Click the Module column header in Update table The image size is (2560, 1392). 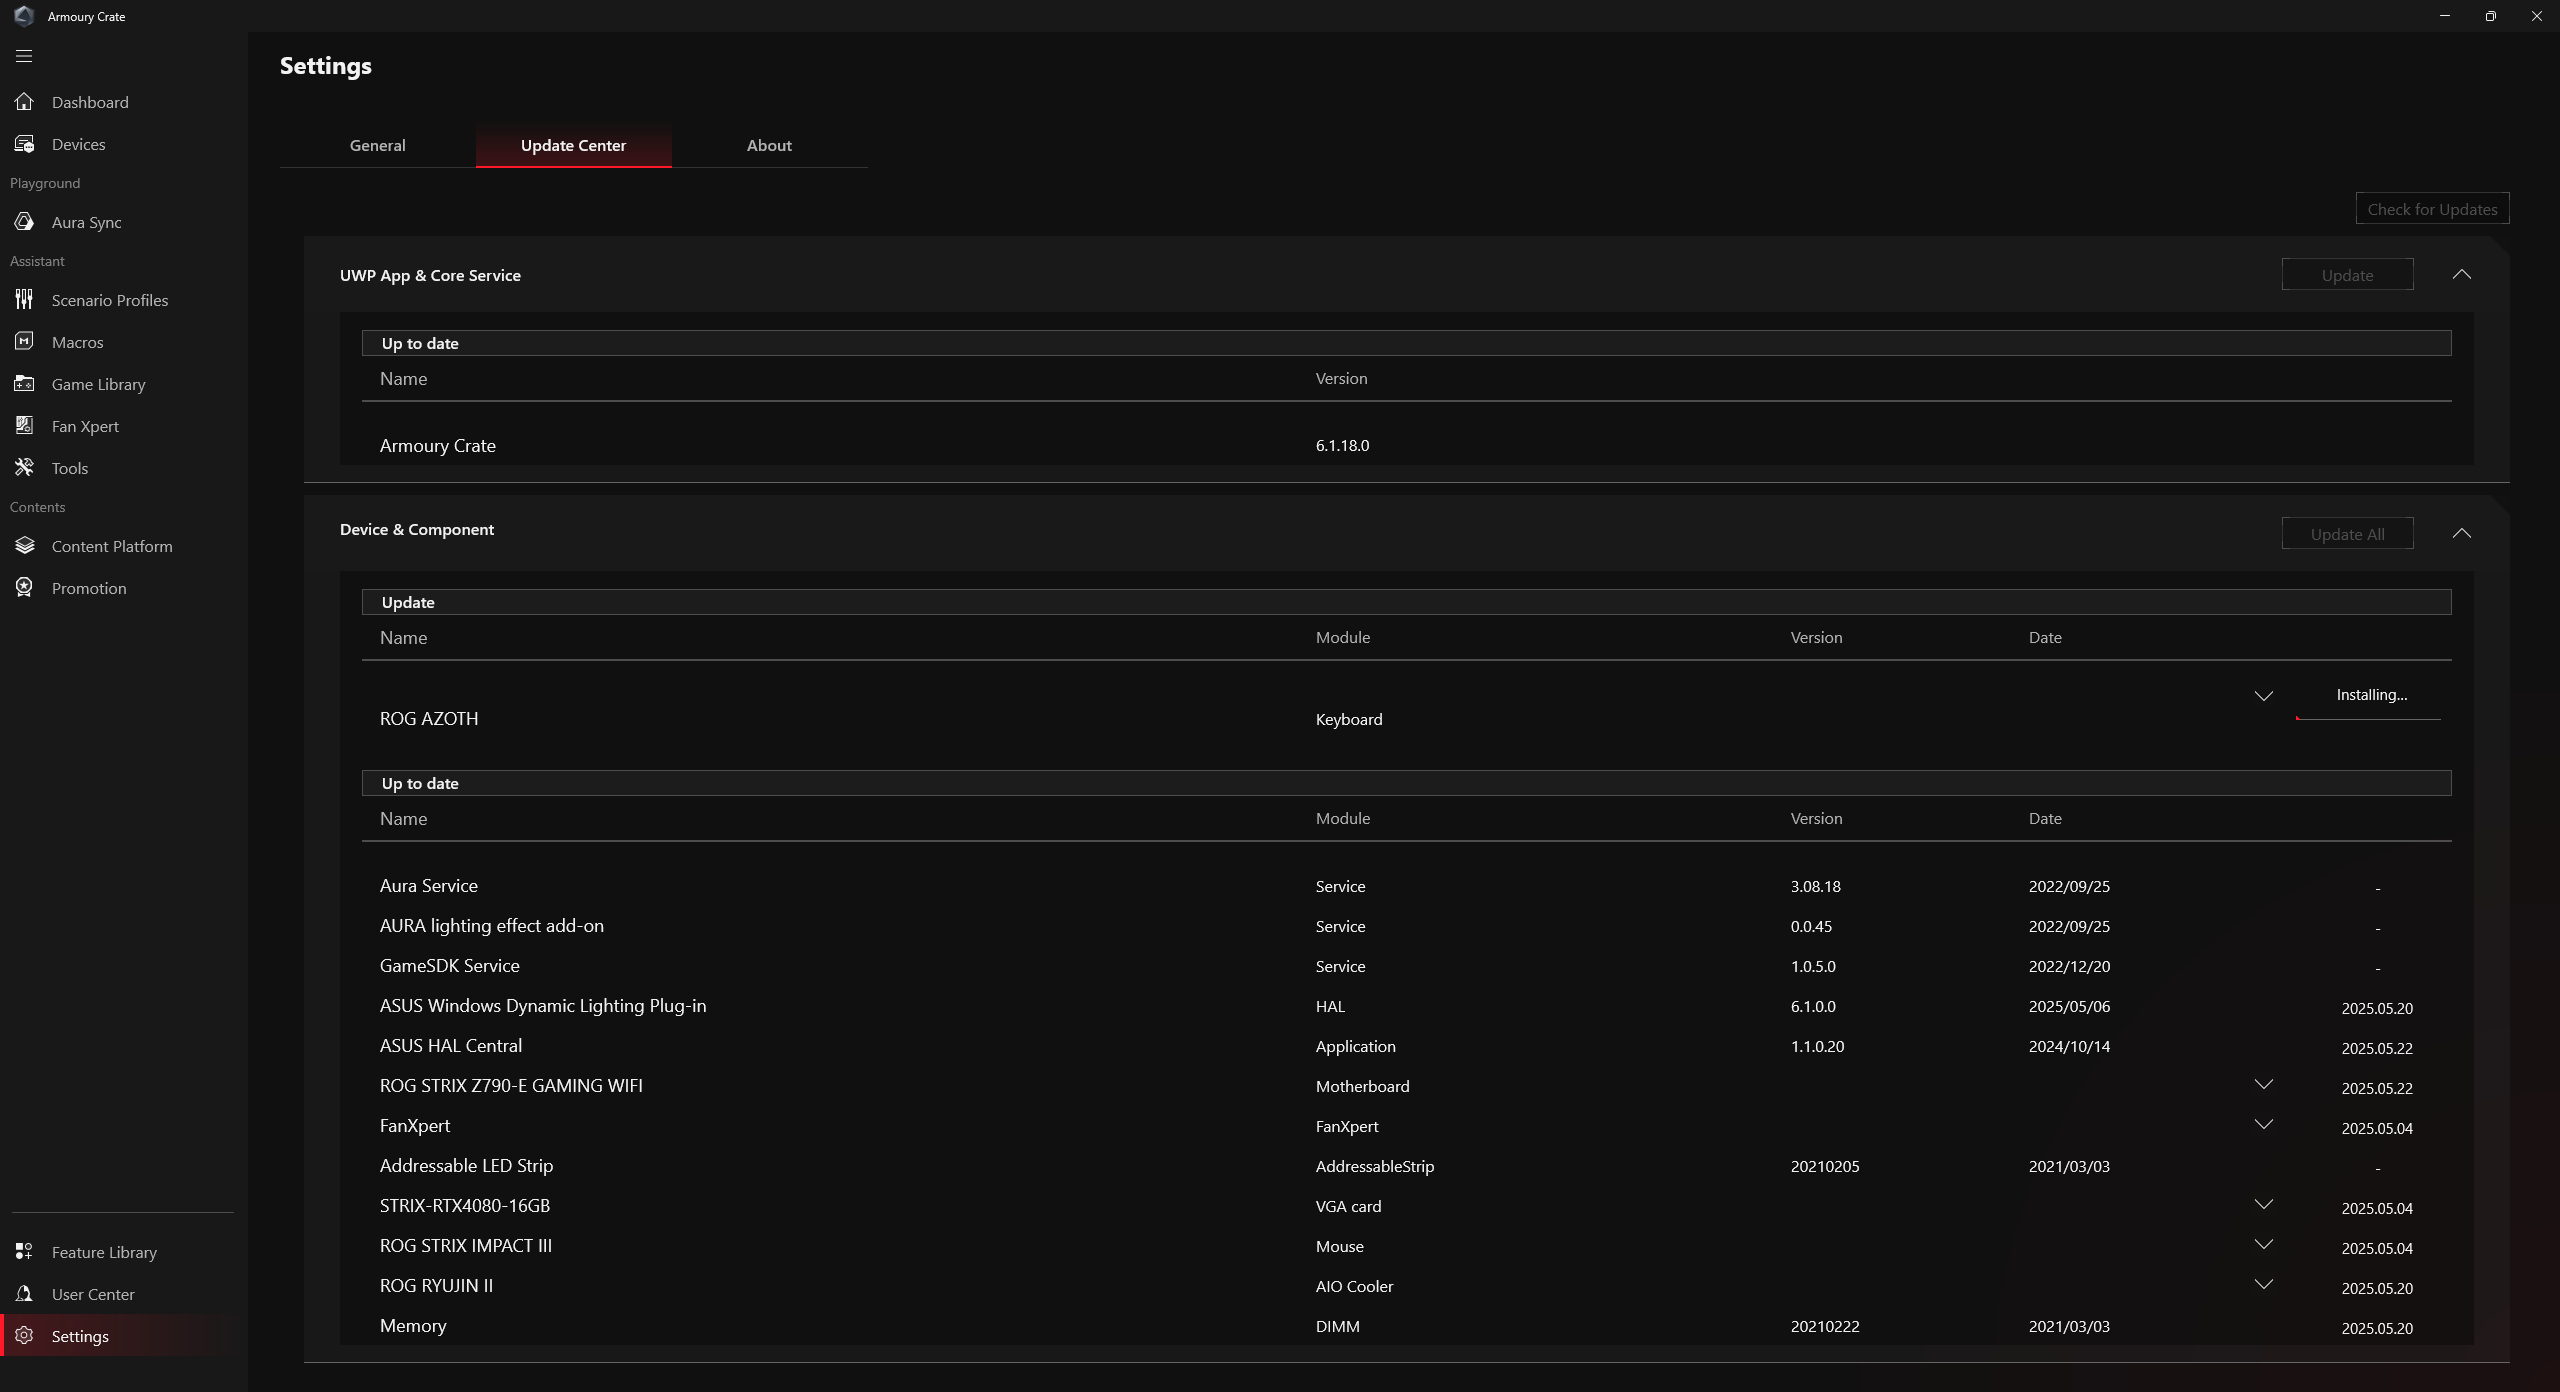[x=1342, y=638]
